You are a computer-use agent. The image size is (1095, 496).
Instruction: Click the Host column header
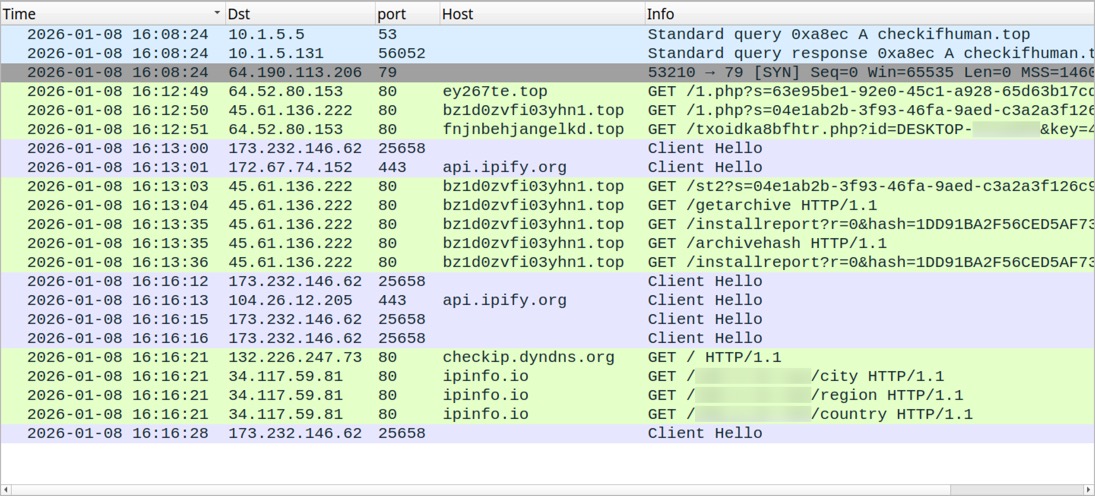click(x=540, y=14)
